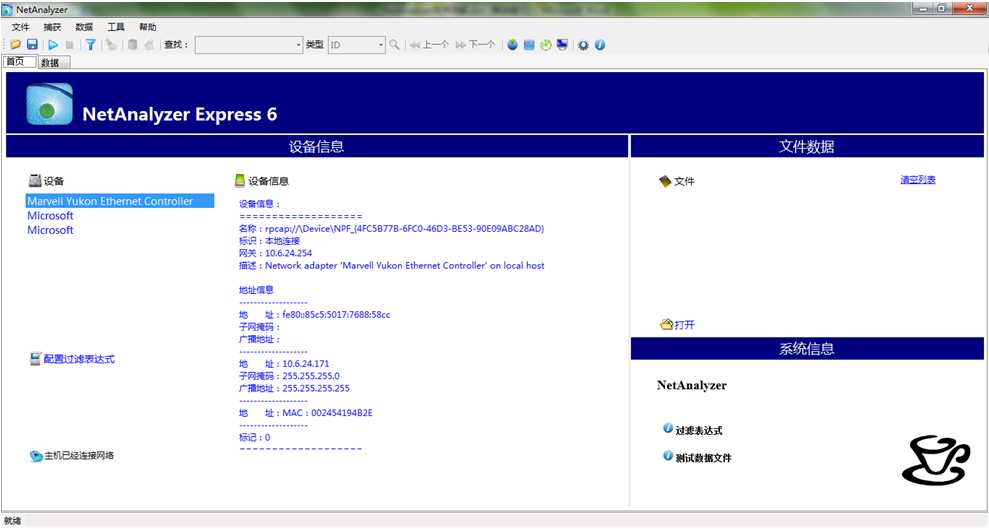Open file using the folder toolbar icon
The width and height of the screenshot is (989, 529).
click(15, 45)
